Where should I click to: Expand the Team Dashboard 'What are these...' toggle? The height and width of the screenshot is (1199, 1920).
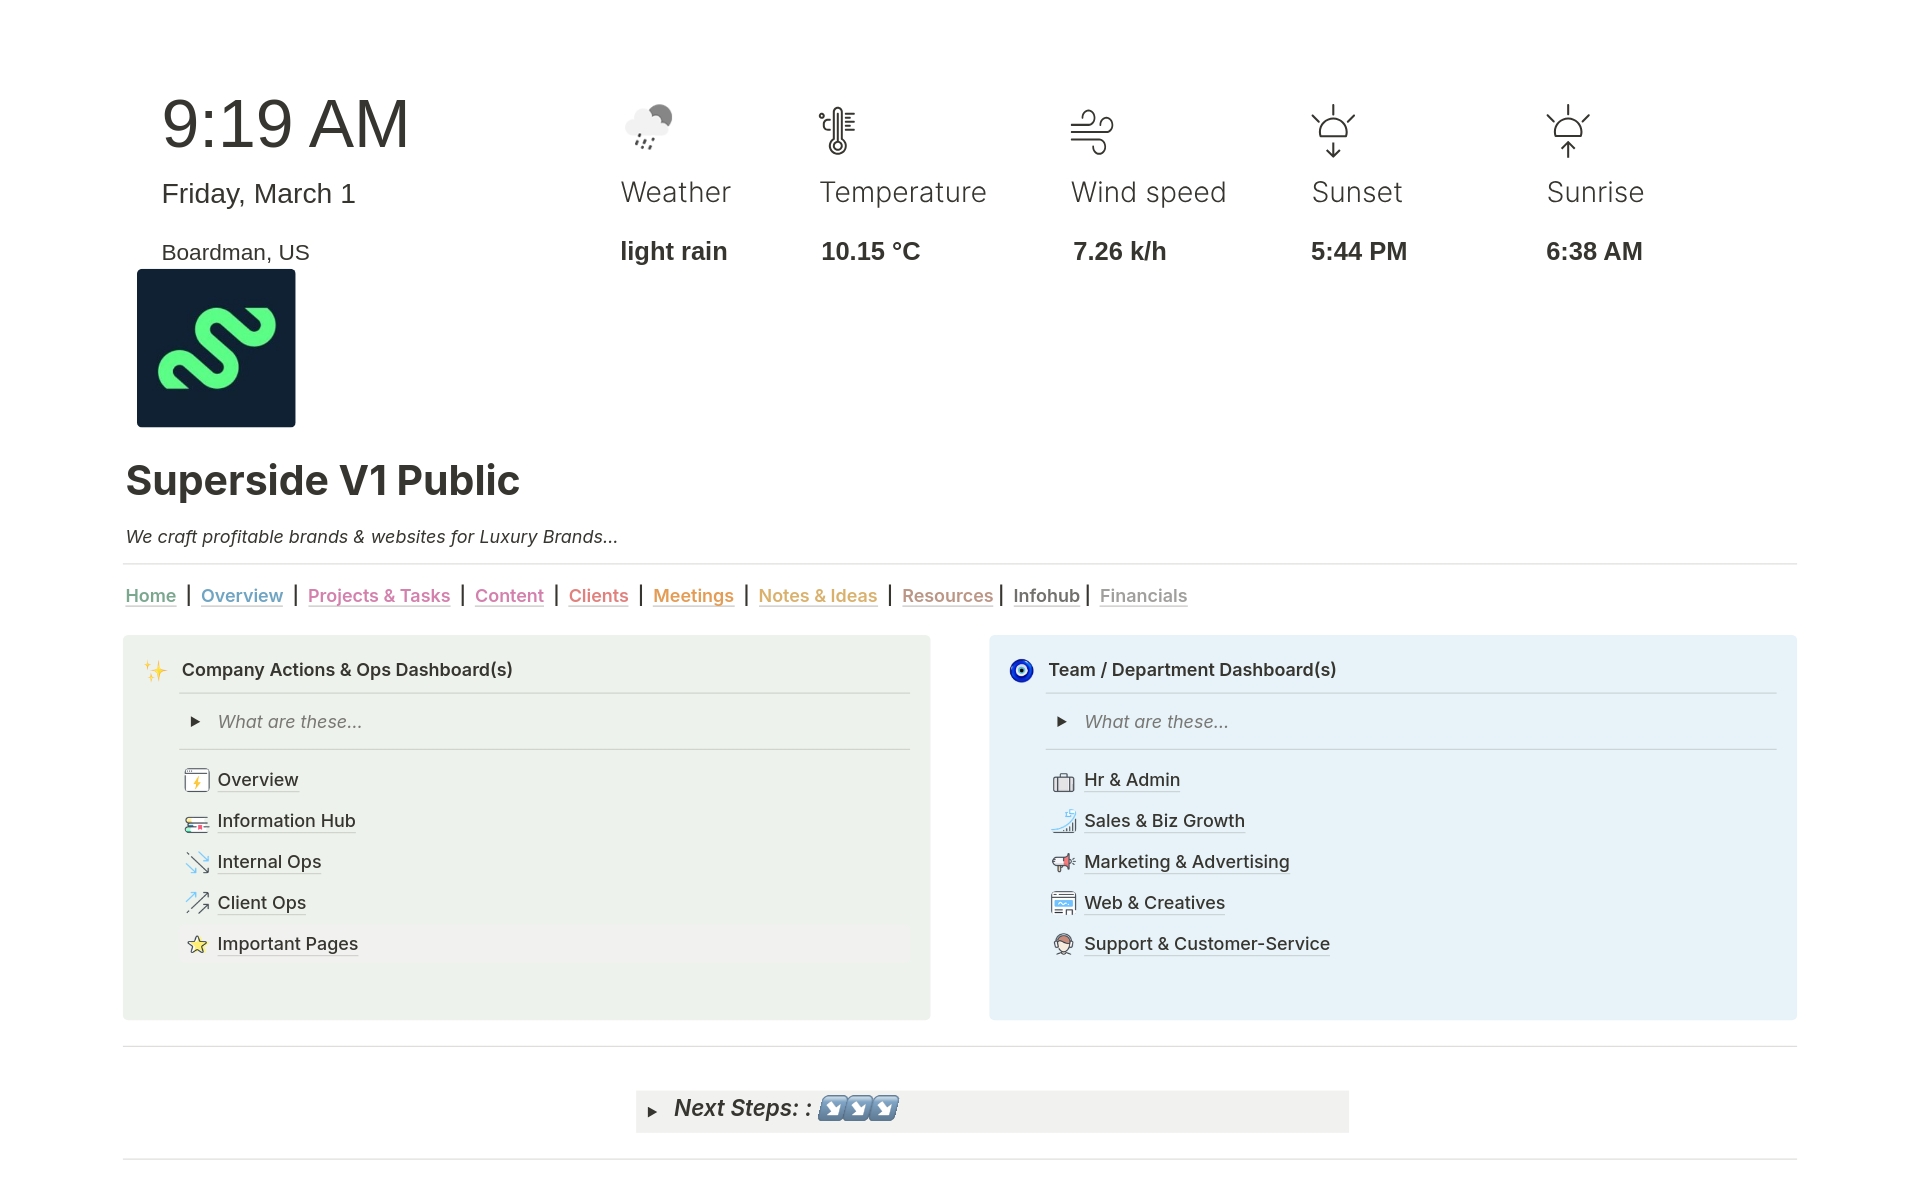[x=1062, y=722]
